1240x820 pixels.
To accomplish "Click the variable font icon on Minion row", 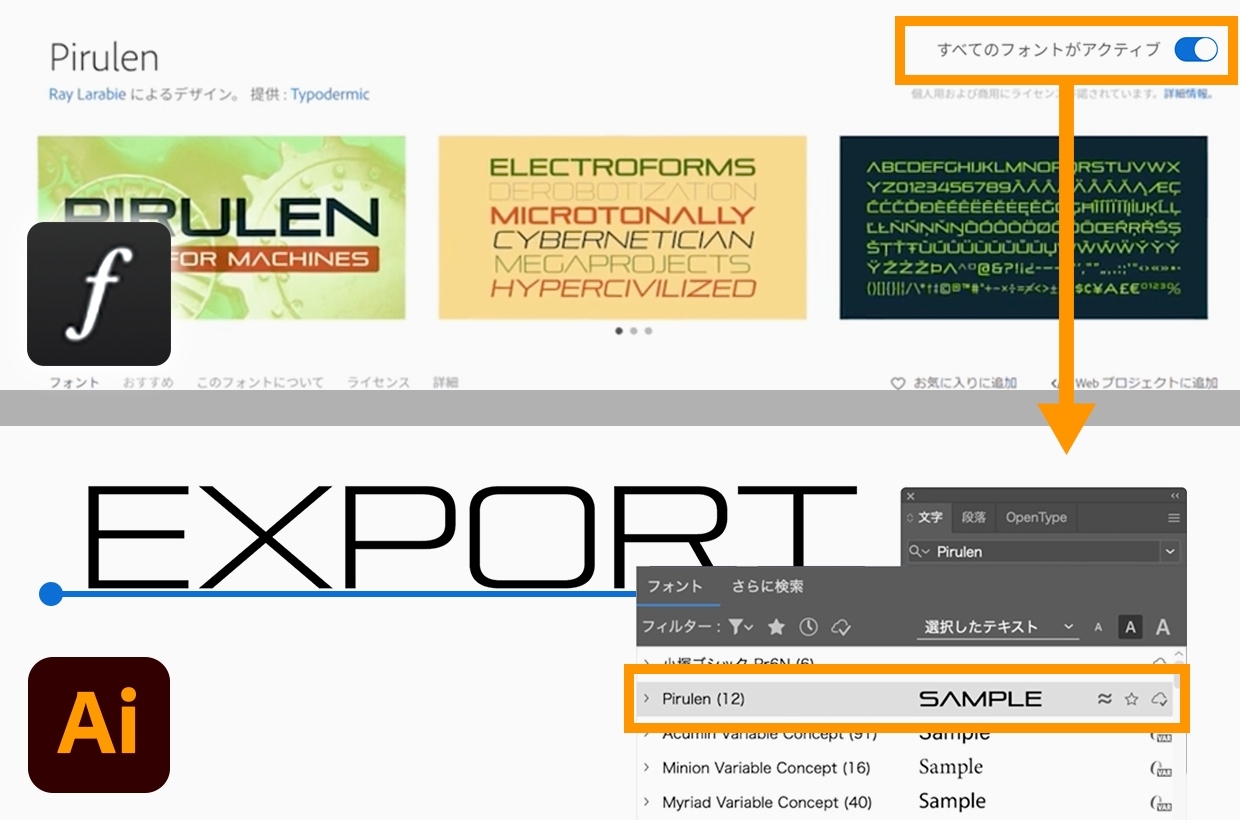I will pyautogui.click(x=1161, y=769).
